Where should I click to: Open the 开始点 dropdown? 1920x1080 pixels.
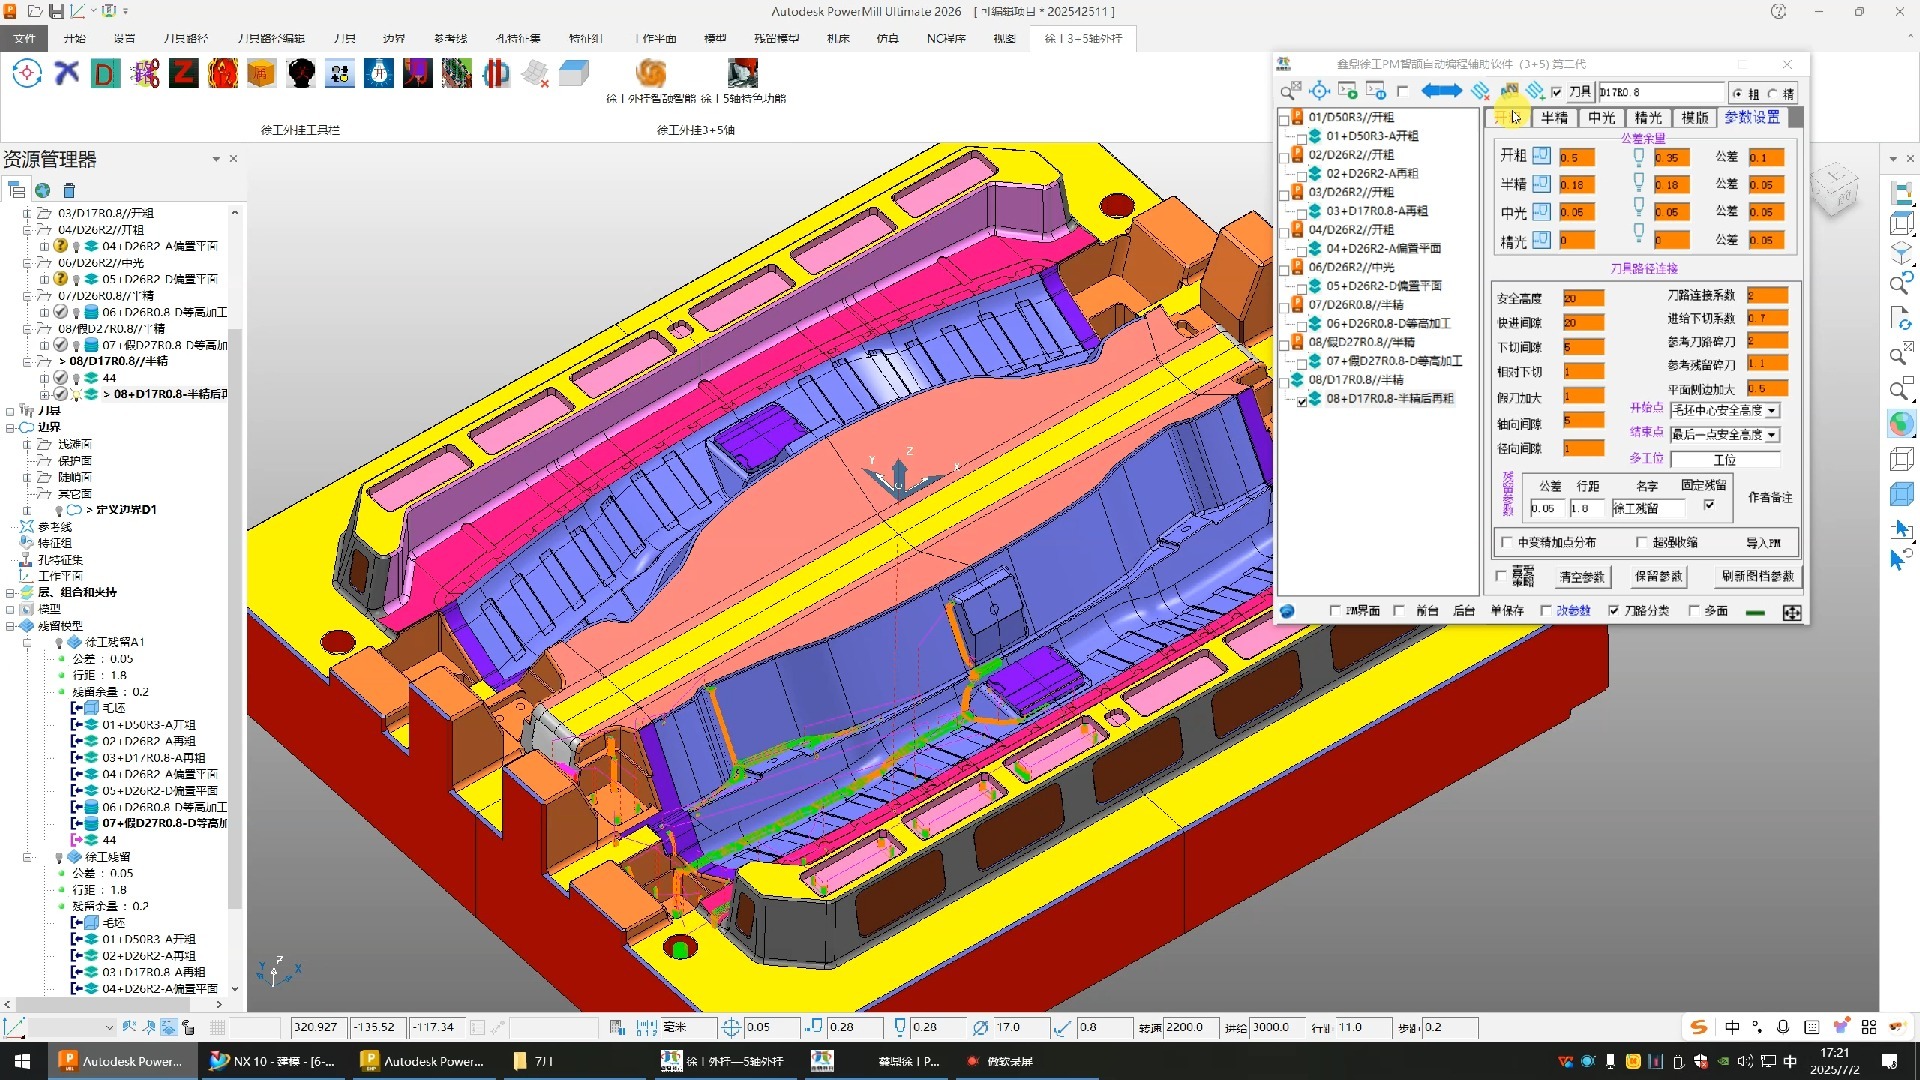1771,410
